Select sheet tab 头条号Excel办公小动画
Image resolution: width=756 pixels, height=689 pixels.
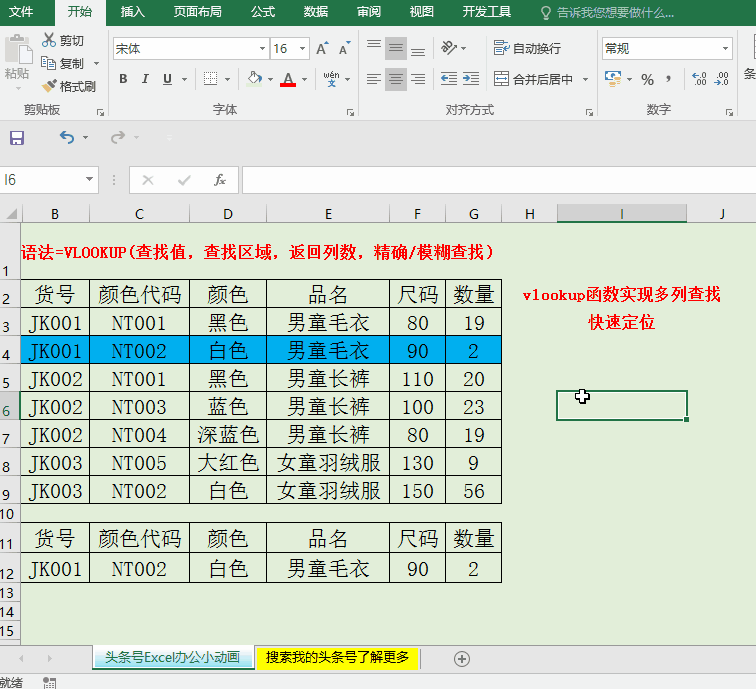pyautogui.click(x=173, y=657)
